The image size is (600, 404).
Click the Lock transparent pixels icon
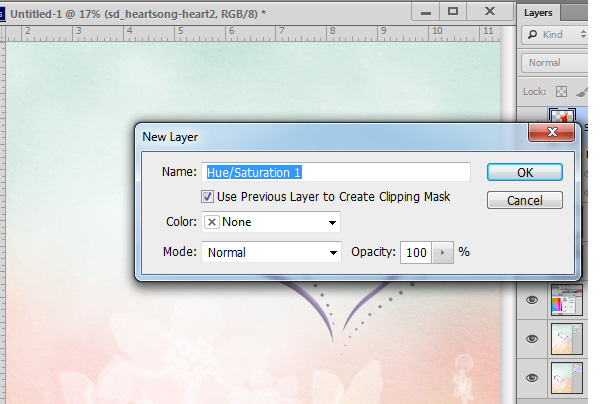click(561, 92)
